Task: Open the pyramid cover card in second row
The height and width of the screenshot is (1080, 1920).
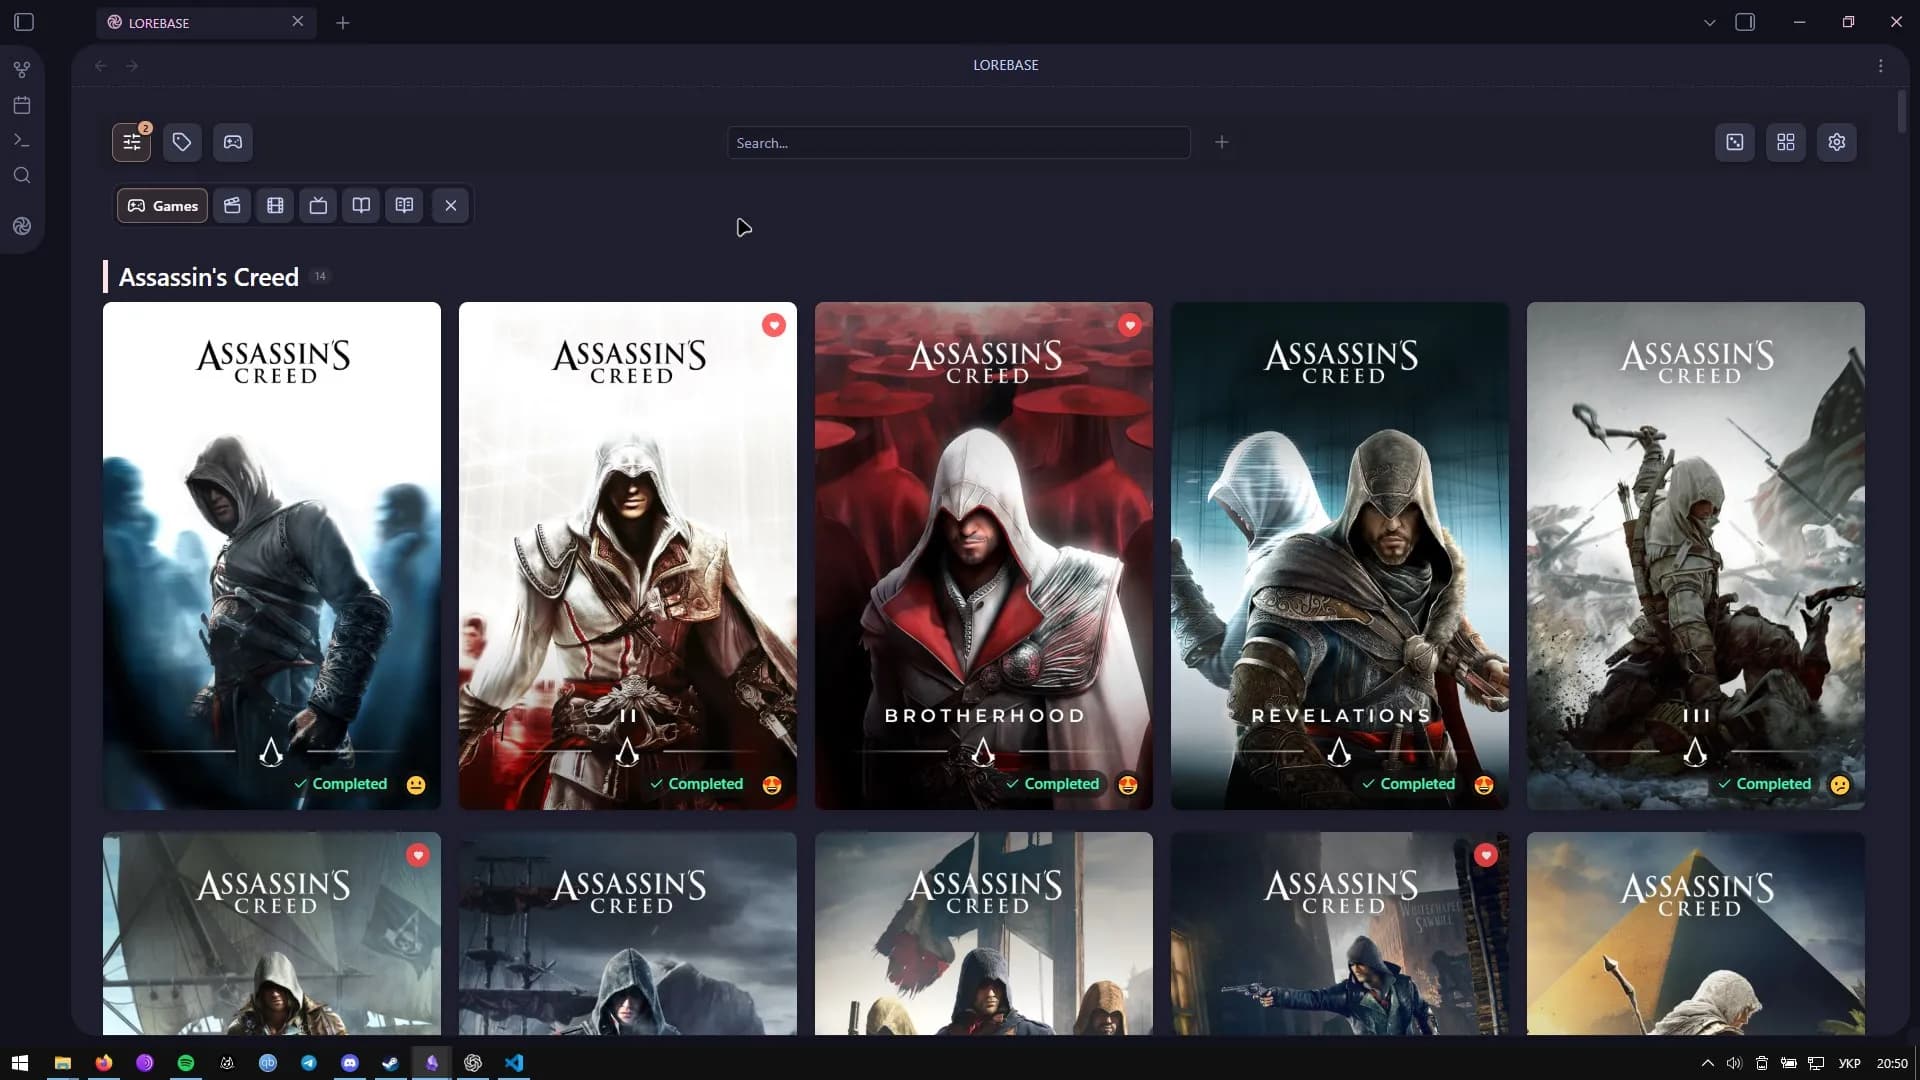Action: (1696, 933)
